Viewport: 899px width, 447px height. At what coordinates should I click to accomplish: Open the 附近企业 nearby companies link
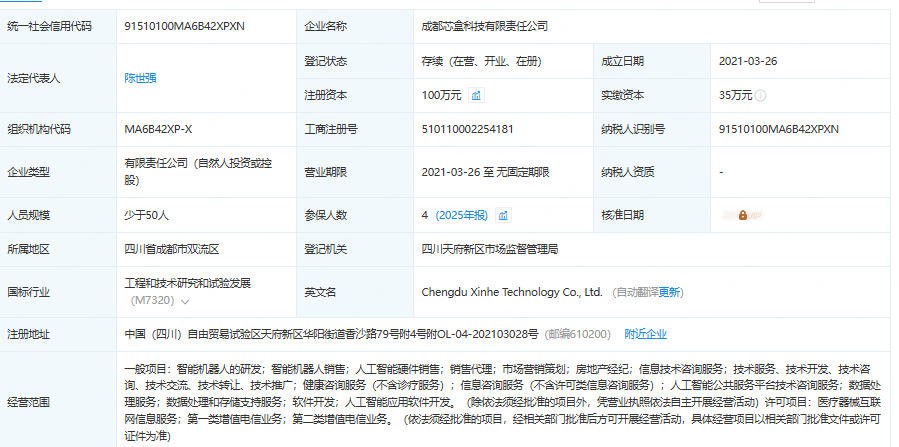pos(646,334)
